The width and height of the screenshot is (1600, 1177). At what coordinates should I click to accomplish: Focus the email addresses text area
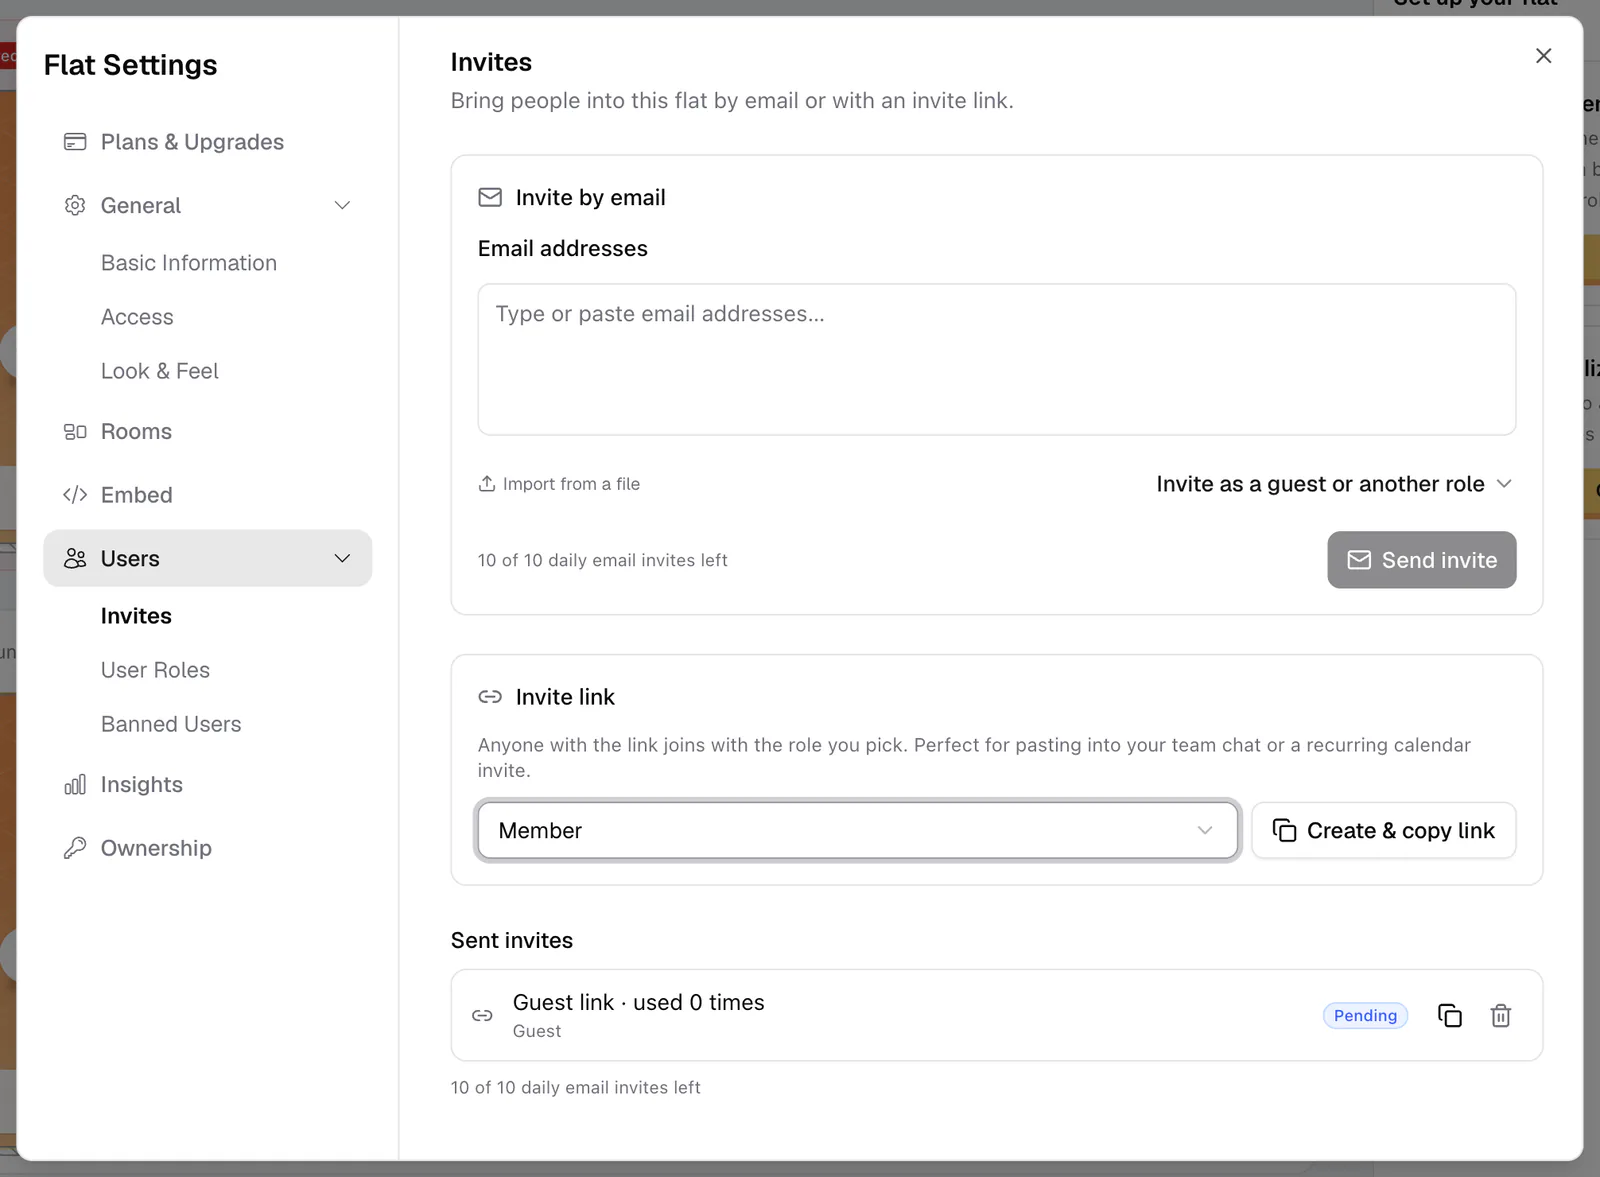pyautogui.click(x=997, y=360)
